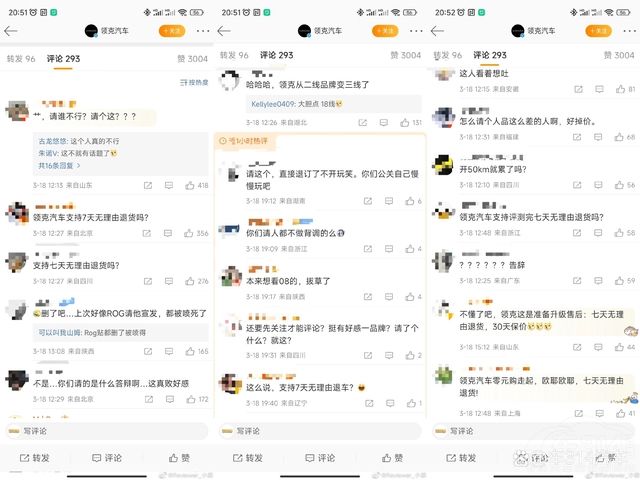Tap share icon beside the 172 likes count
Screen dimensions: 640x480
pyautogui.click(x=149, y=399)
